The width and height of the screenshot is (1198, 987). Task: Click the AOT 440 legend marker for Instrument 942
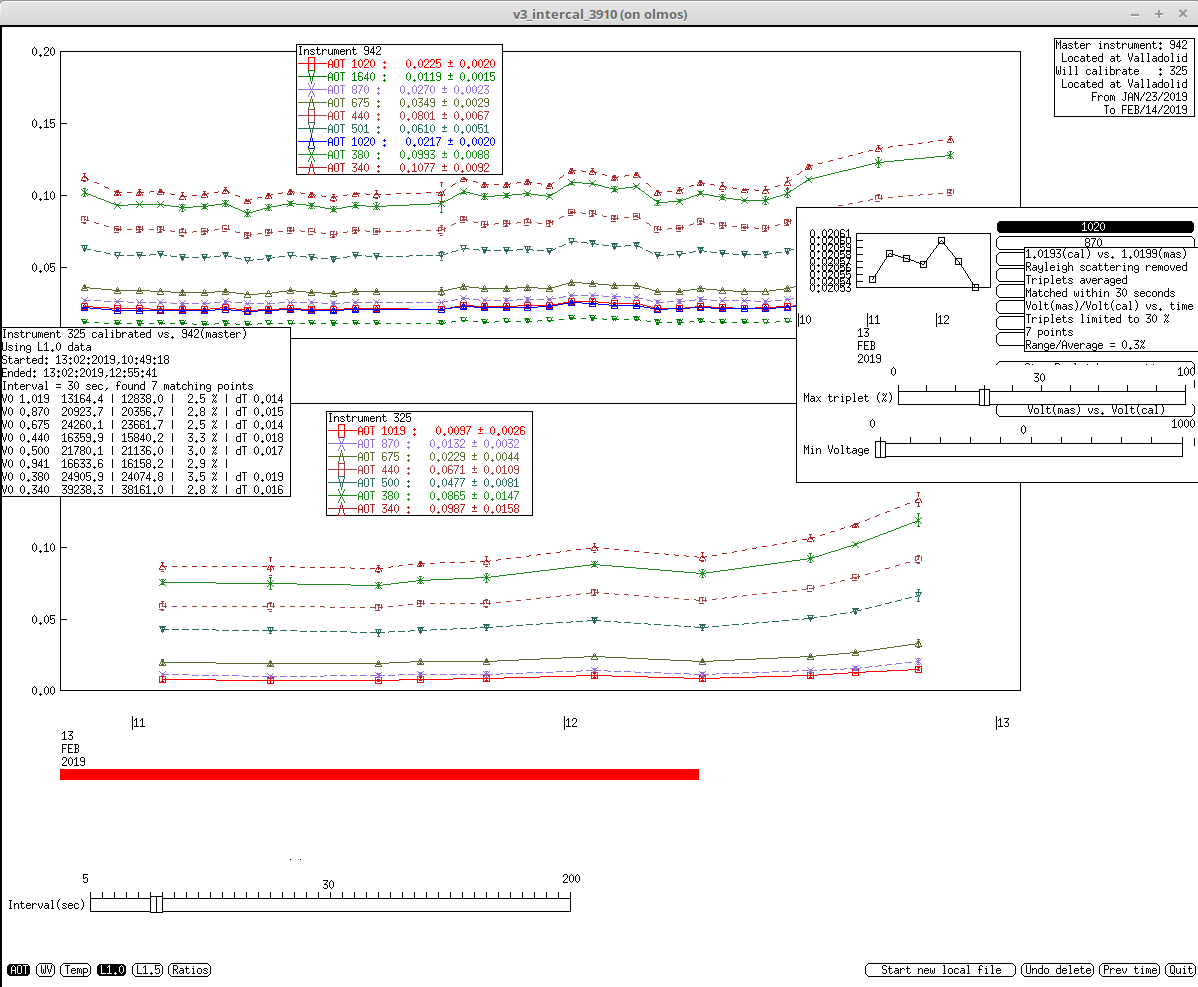click(311, 116)
